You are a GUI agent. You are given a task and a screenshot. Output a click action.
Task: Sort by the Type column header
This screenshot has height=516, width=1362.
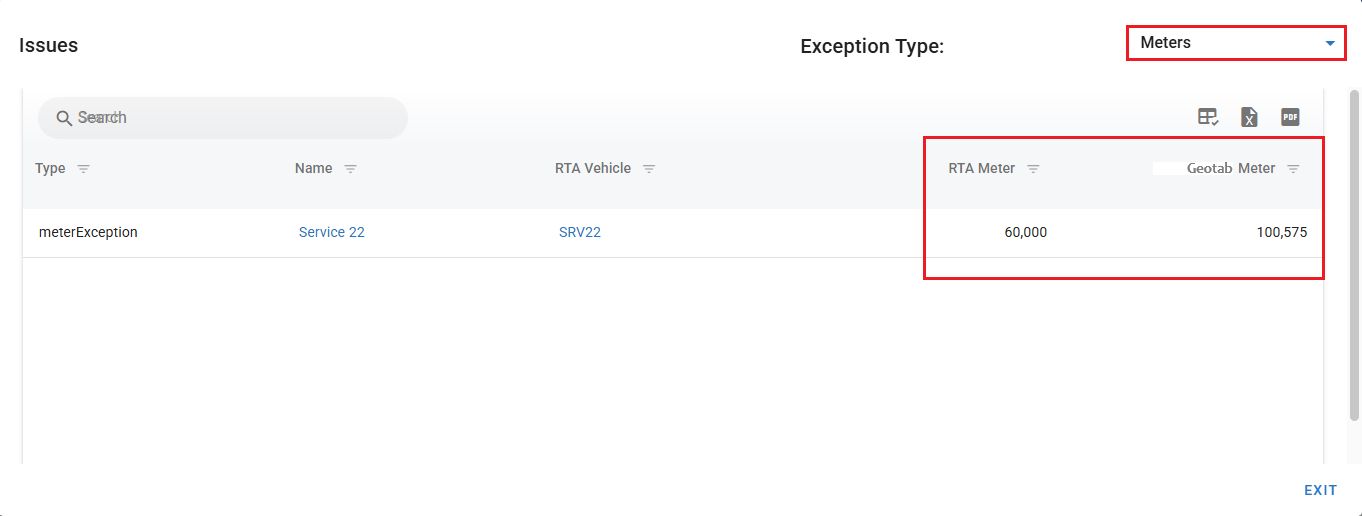tap(50, 169)
